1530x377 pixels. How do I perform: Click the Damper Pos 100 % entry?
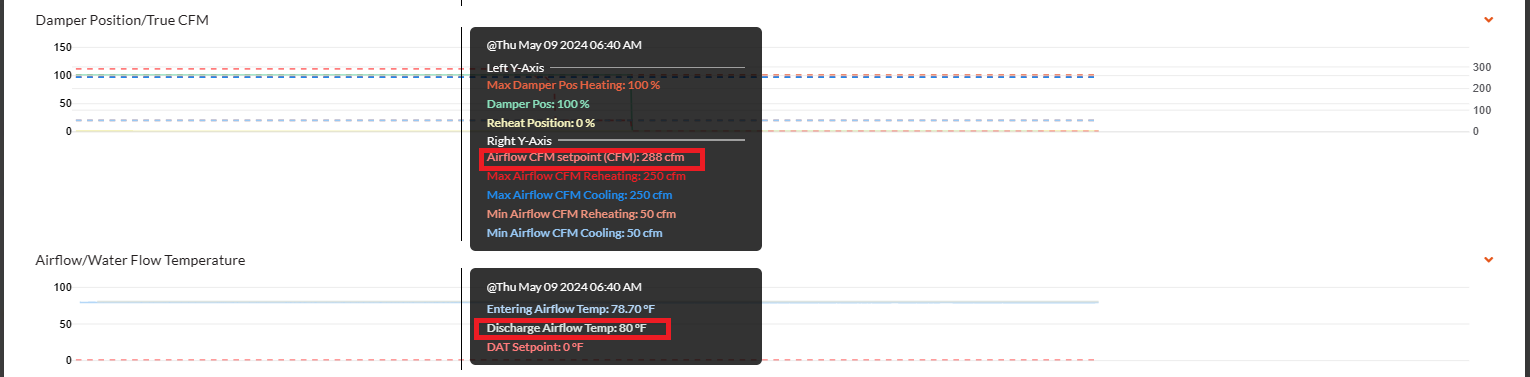(x=538, y=104)
